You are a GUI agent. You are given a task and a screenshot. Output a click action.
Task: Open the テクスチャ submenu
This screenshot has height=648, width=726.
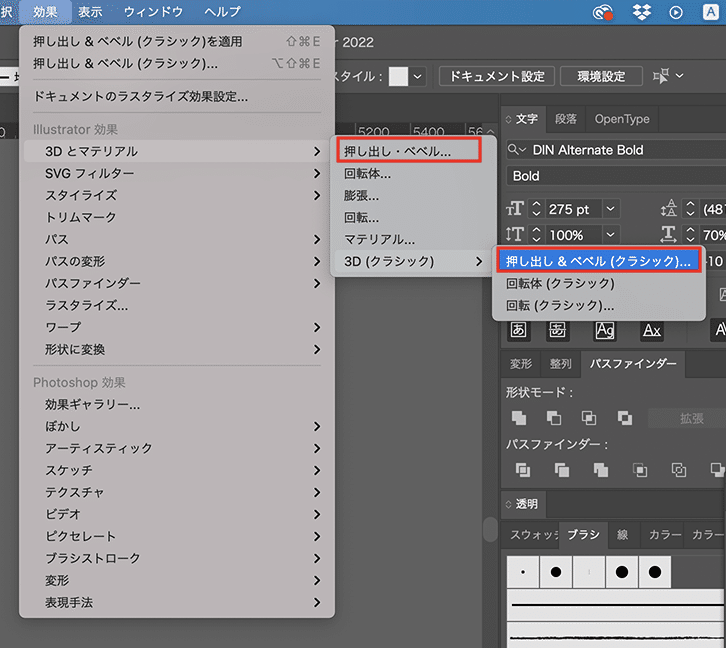coord(177,492)
